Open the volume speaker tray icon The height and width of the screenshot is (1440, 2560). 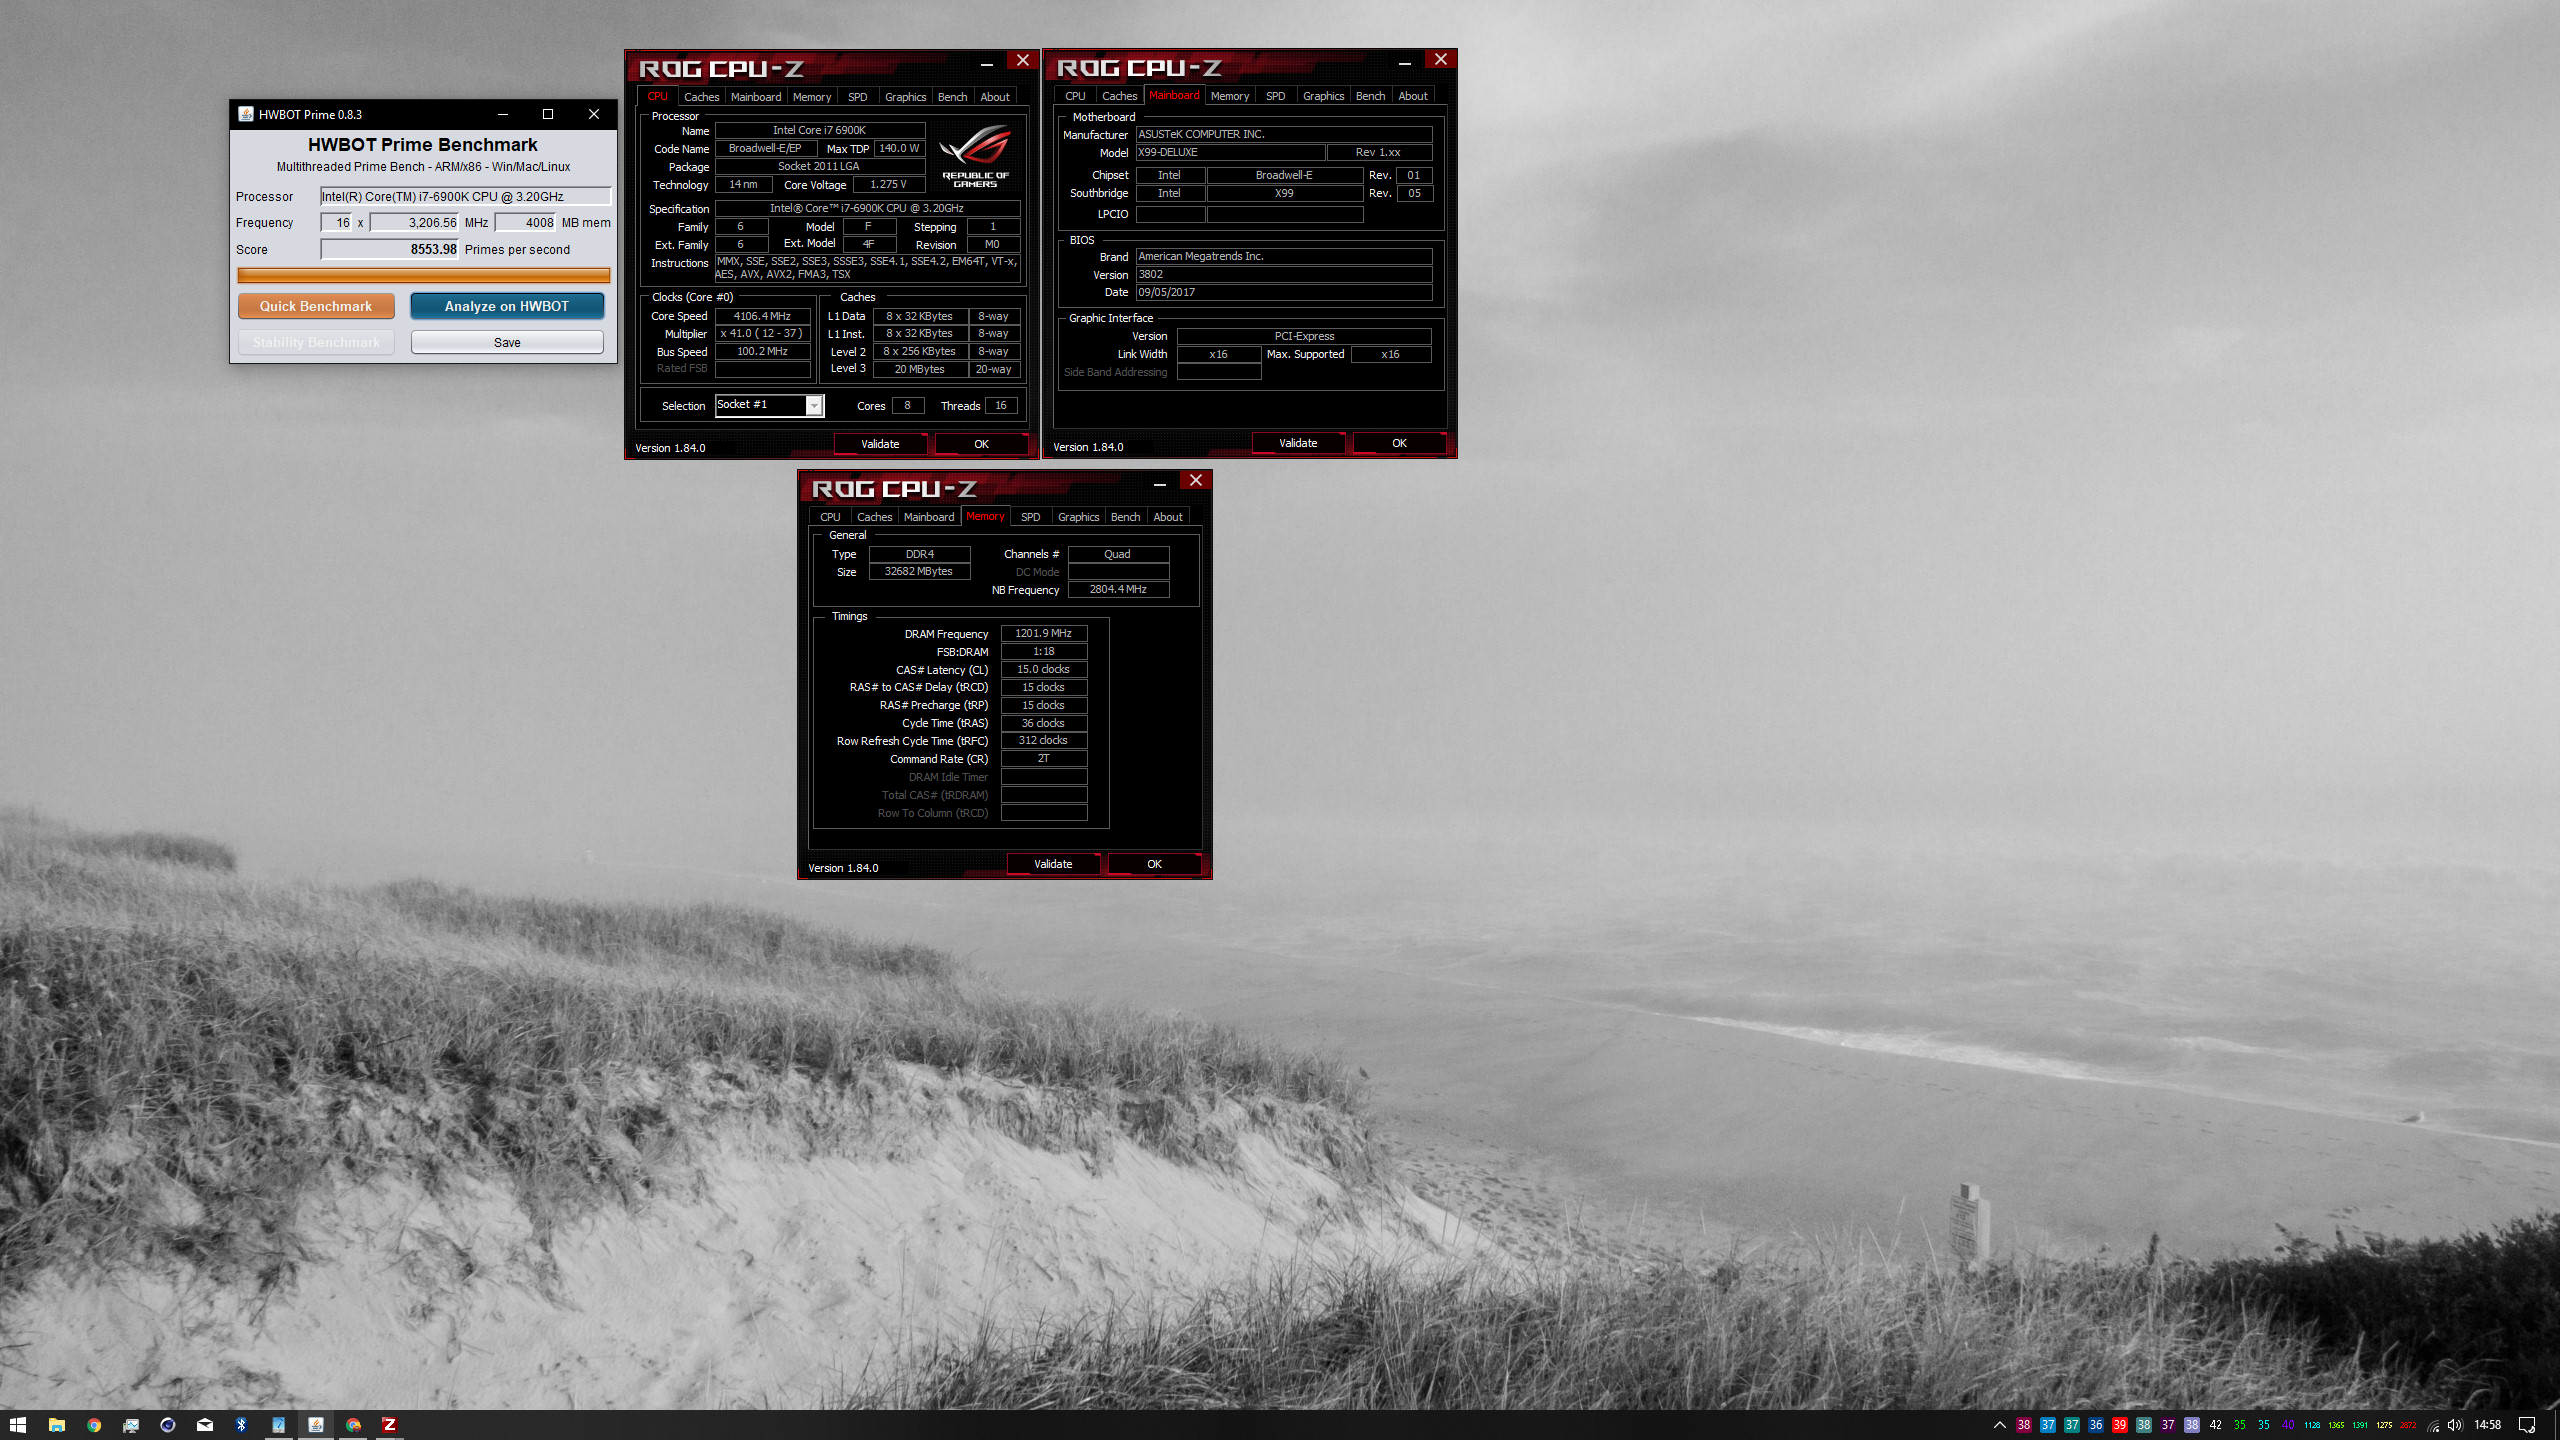[x=2455, y=1425]
